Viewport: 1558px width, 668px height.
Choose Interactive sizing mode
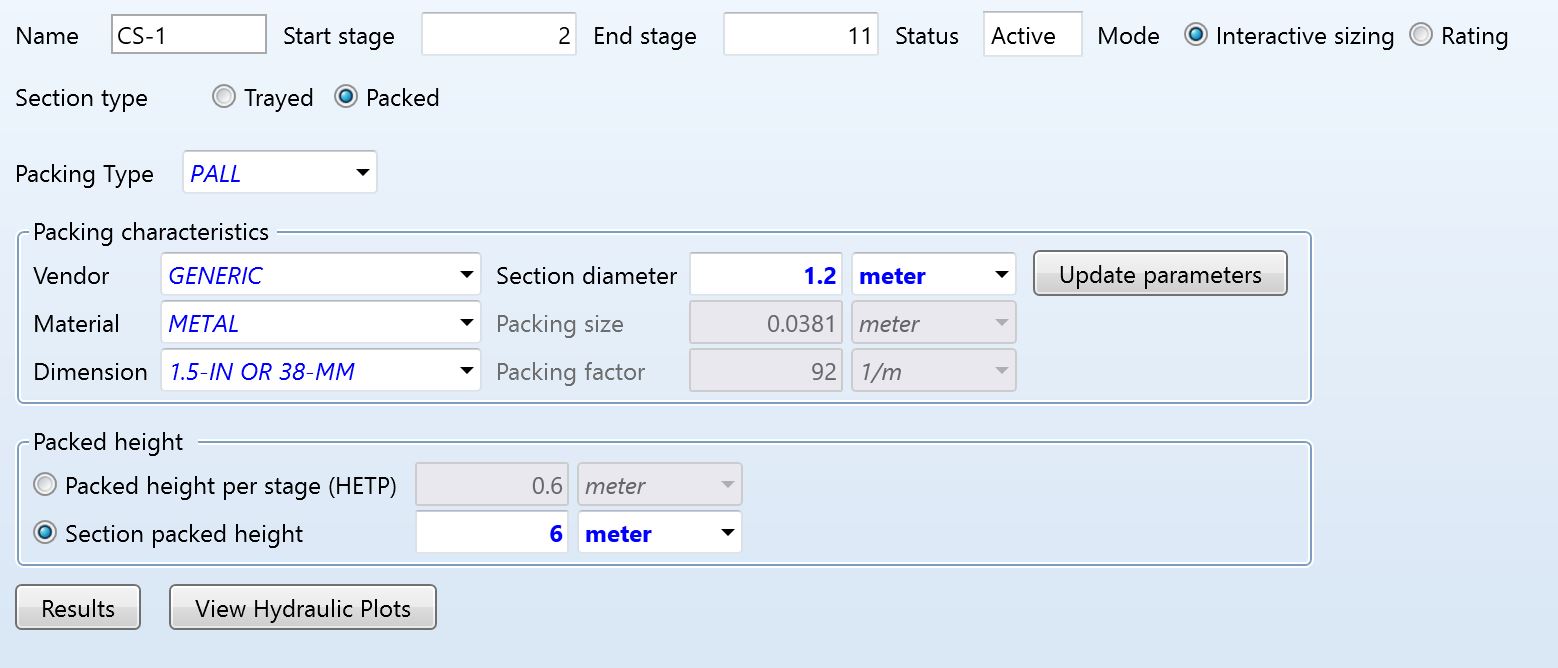(1195, 36)
